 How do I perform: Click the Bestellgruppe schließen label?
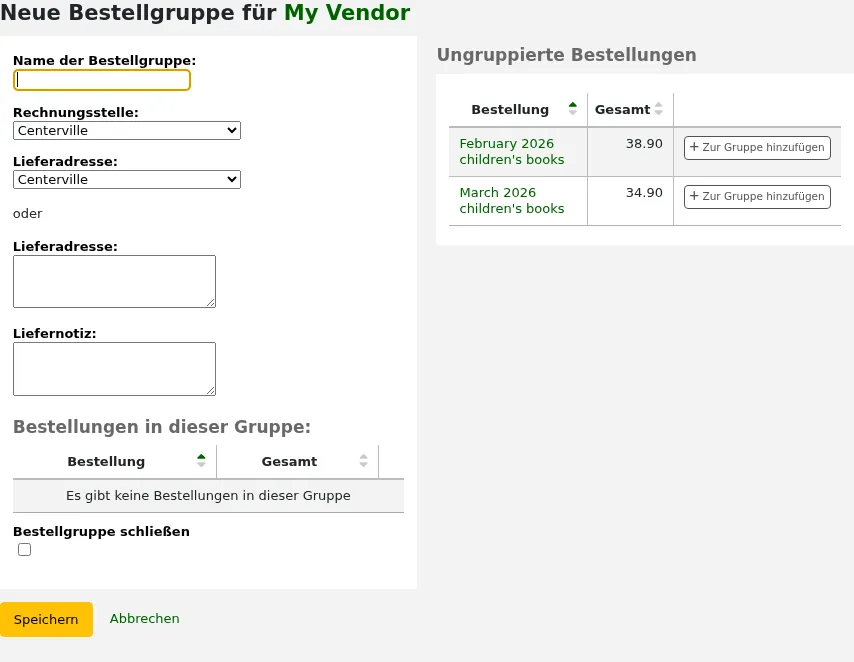click(101, 532)
